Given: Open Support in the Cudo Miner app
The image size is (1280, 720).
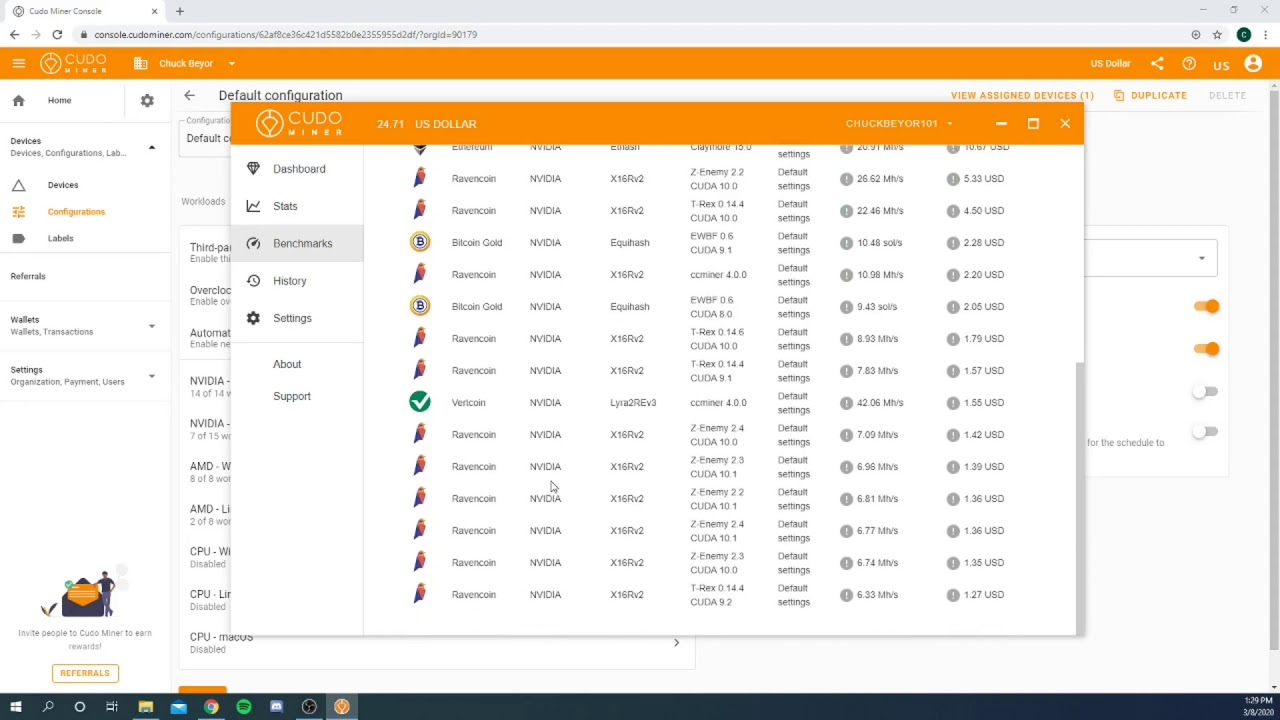Looking at the screenshot, I should (292, 396).
